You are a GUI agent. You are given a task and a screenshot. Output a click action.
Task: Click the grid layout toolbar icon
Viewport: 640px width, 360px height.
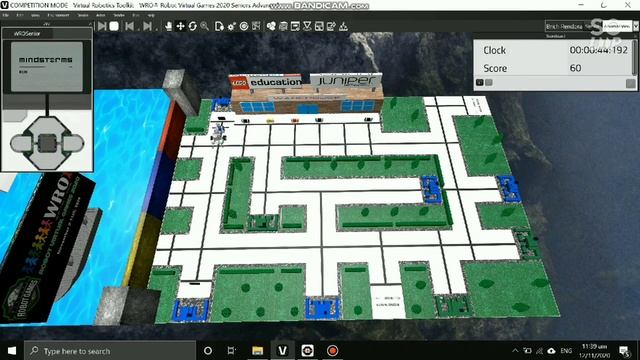point(256,26)
